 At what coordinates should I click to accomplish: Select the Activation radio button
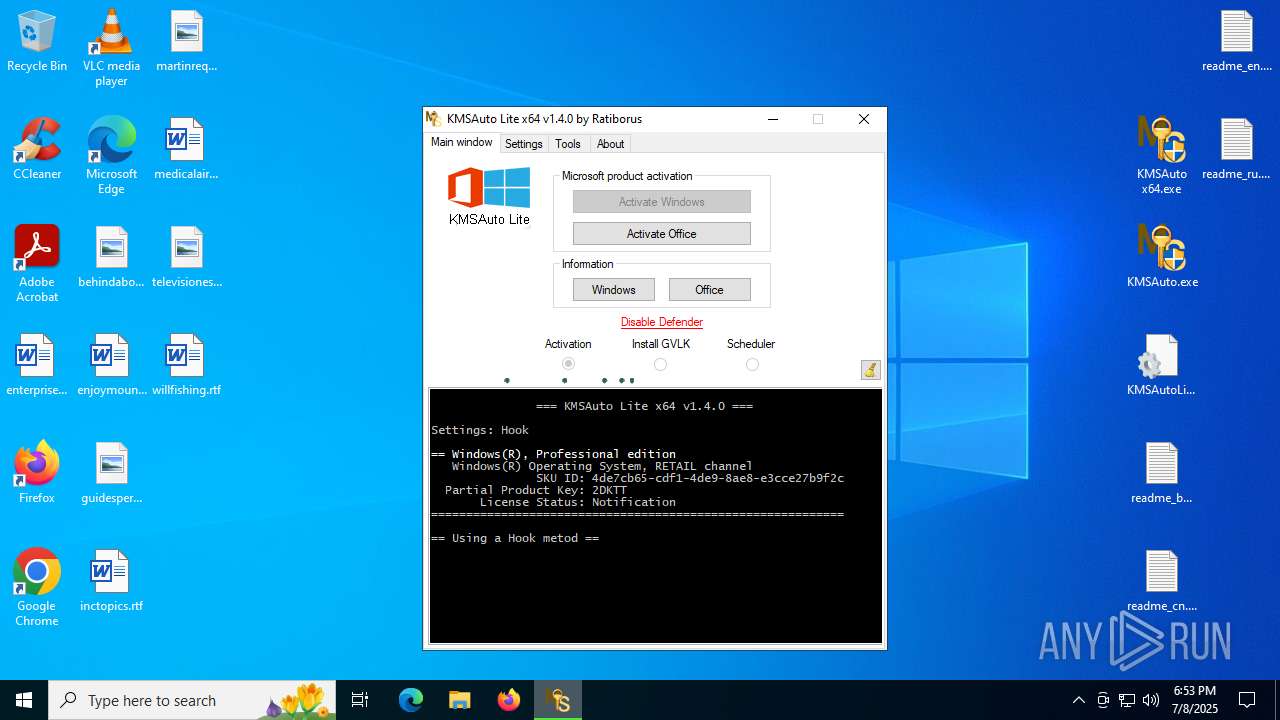pos(568,364)
